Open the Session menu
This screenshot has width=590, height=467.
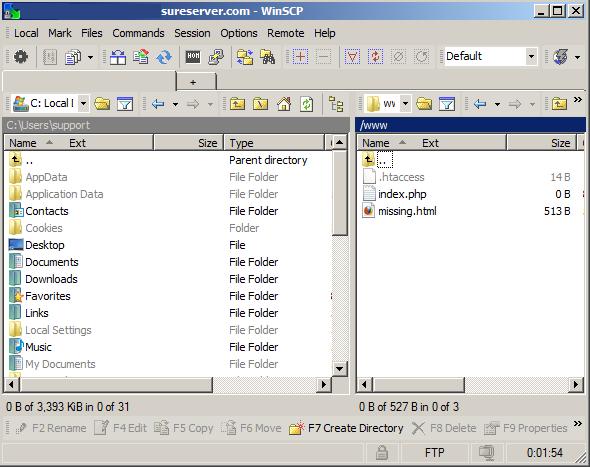192,33
